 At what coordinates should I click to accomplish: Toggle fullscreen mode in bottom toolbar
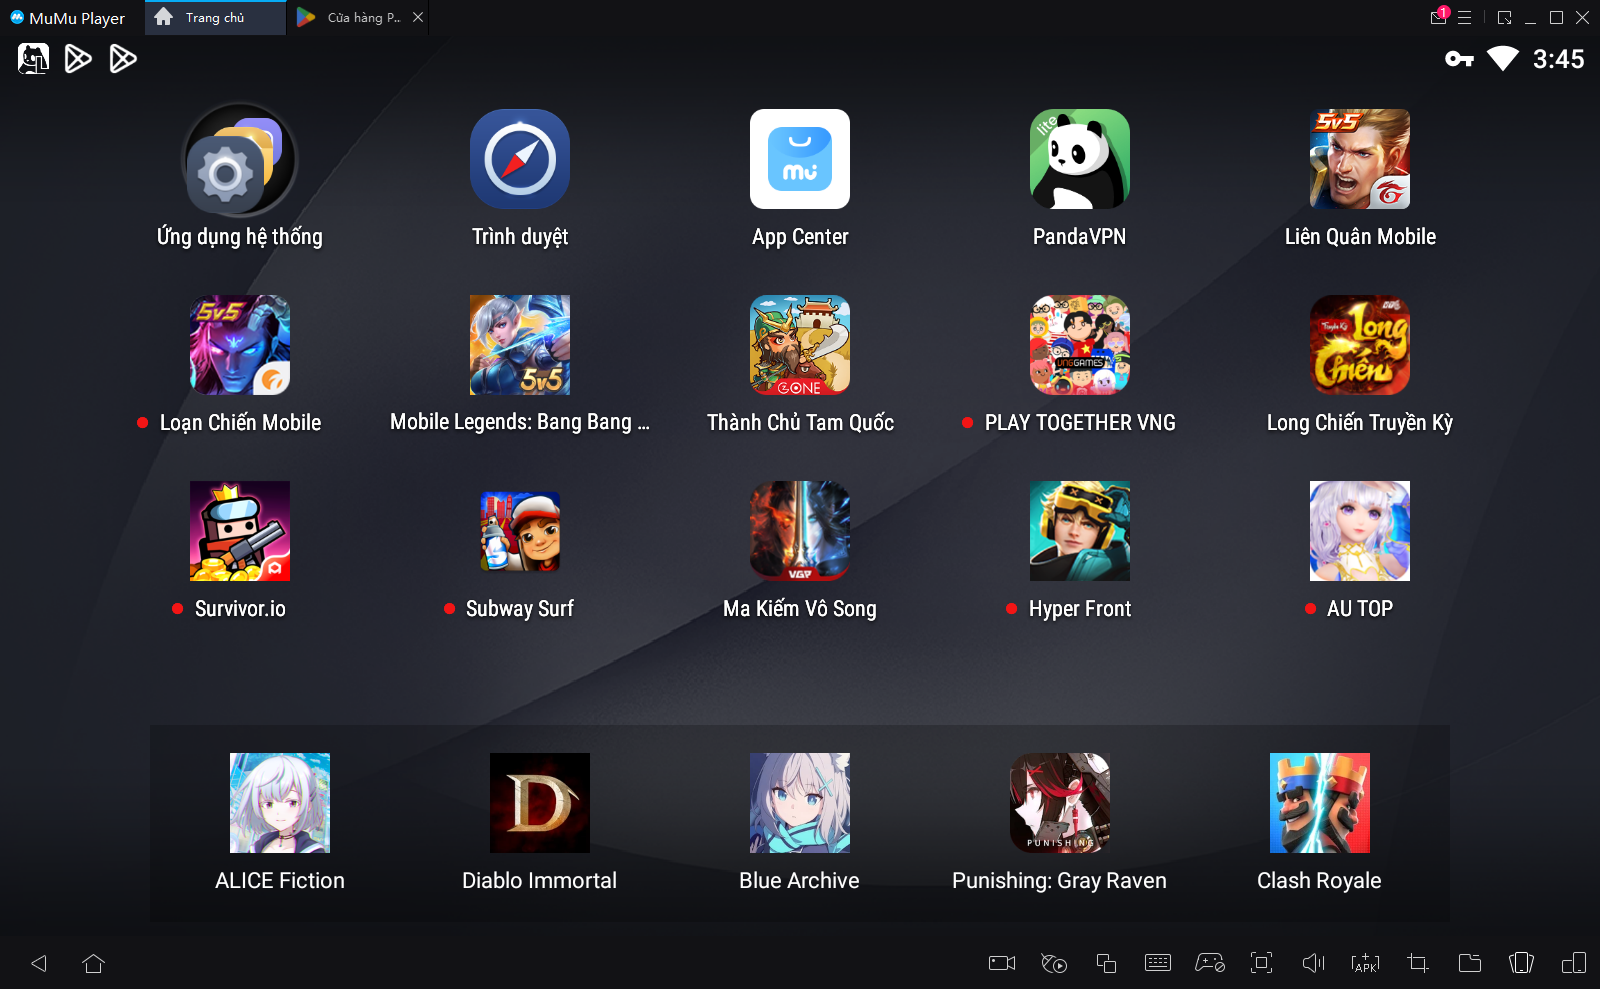click(1261, 963)
